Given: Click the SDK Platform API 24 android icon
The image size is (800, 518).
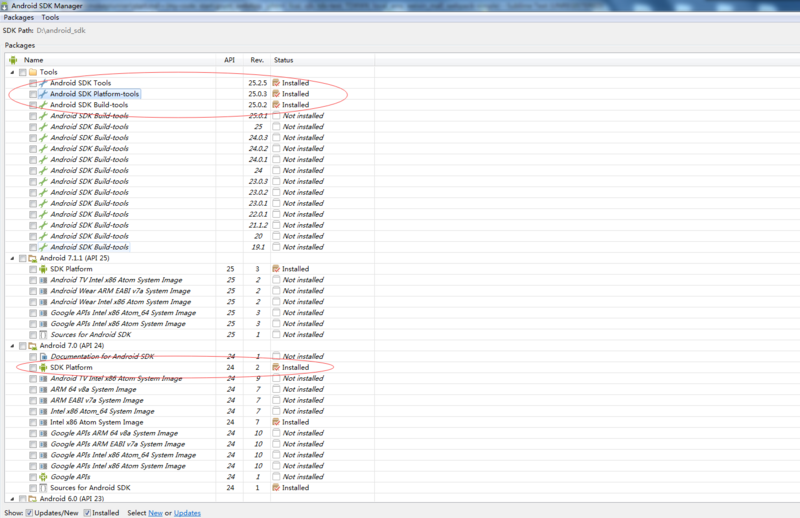Looking at the screenshot, I should pos(43,367).
